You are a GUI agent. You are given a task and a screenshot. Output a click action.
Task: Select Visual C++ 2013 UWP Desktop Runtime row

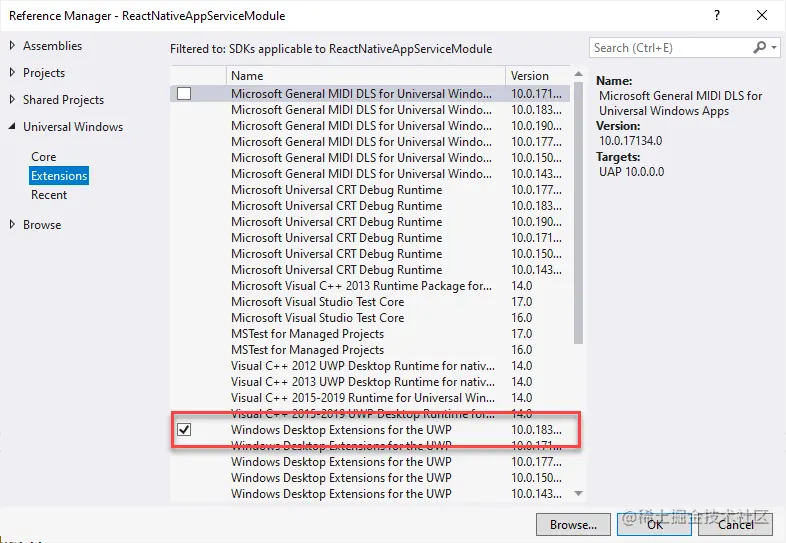[x=370, y=382]
